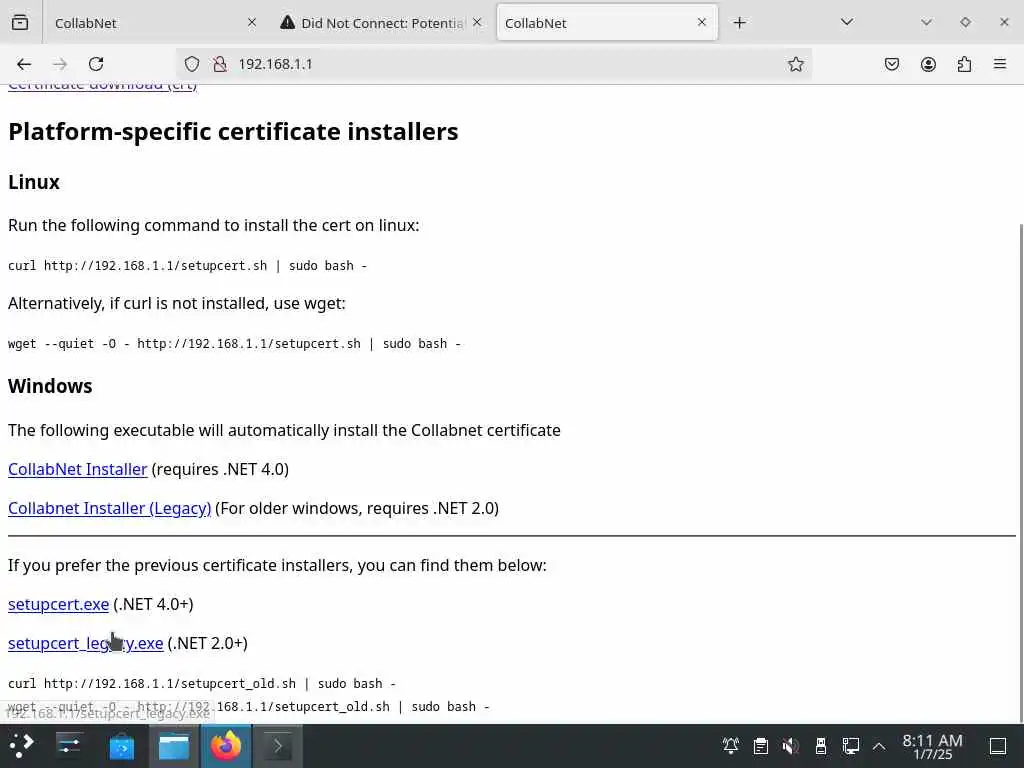
Task: Click the page's vertical scrollbar
Action: click(x=1021, y=473)
